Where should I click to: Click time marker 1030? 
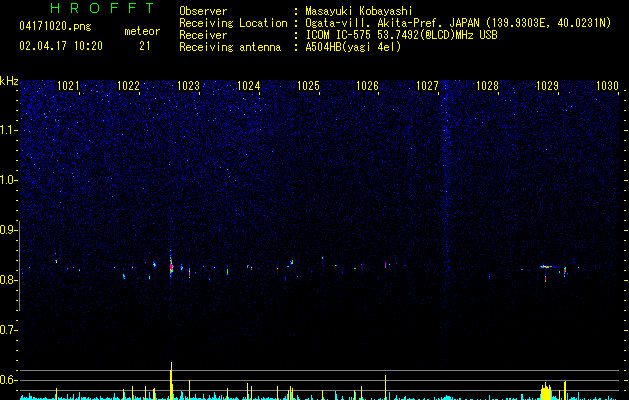pyautogui.click(x=607, y=86)
